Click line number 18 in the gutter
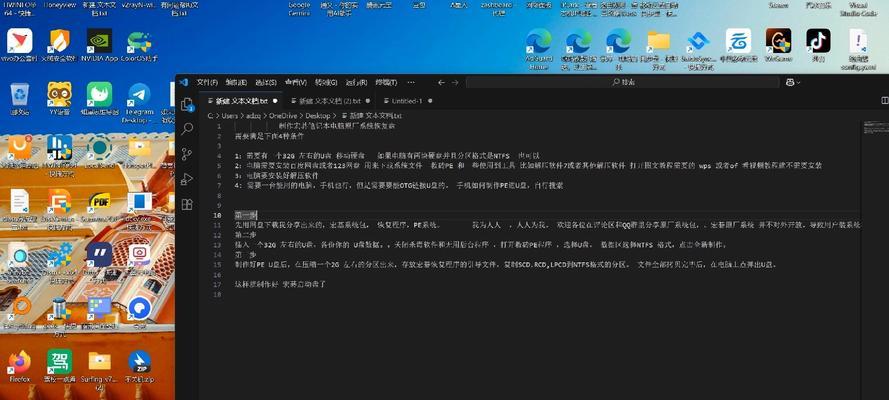Screen dimensions: 889x400 218,295
